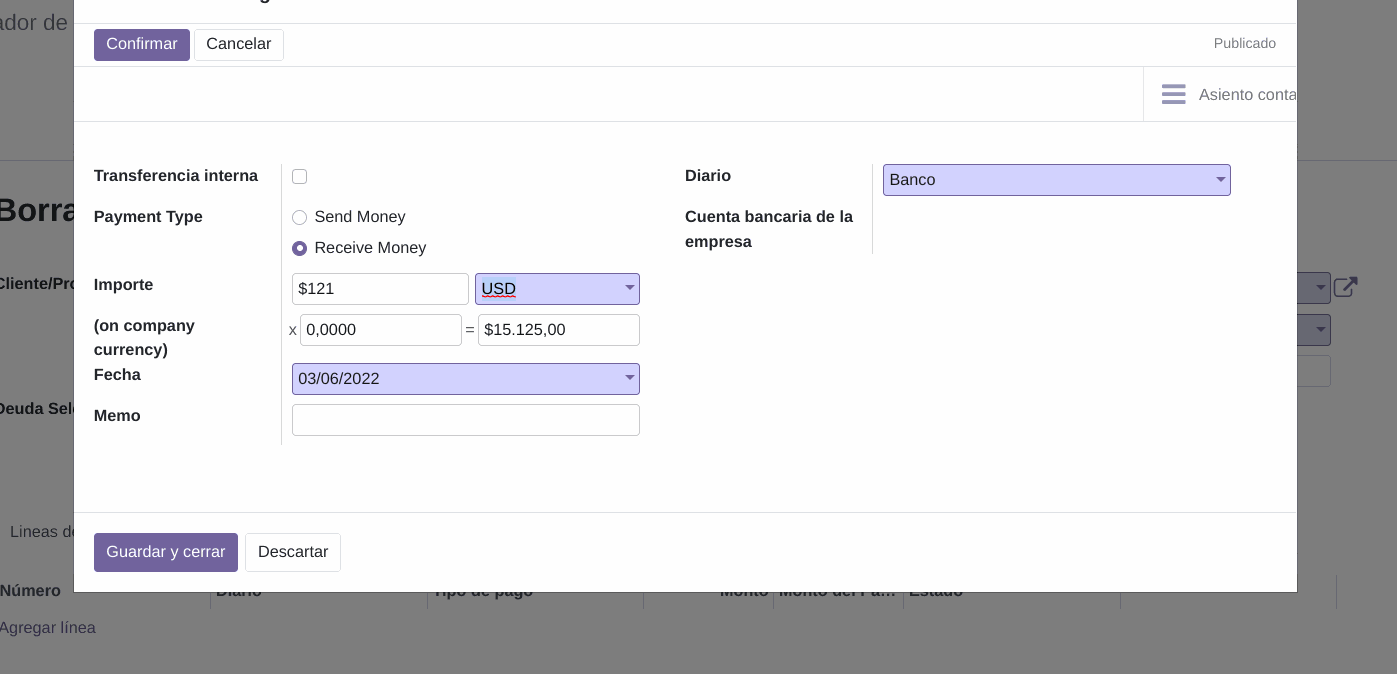Click external link icon in background form
1397x674 pixels.
point(1346,288)
